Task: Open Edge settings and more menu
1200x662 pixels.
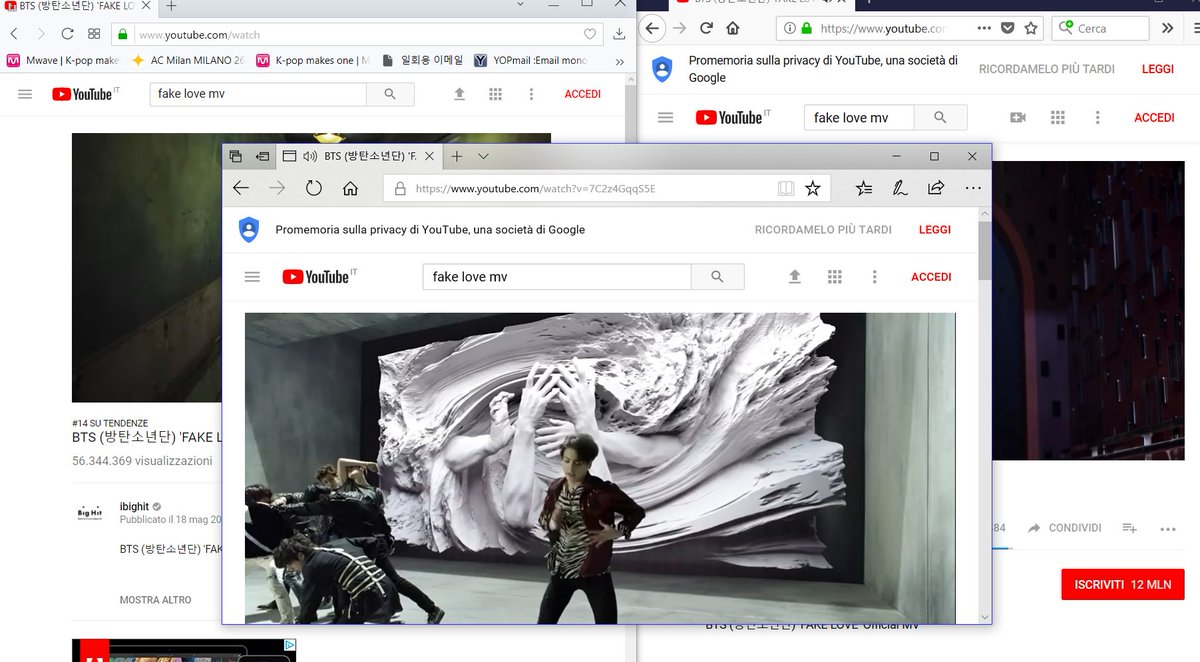Action: 973,188
